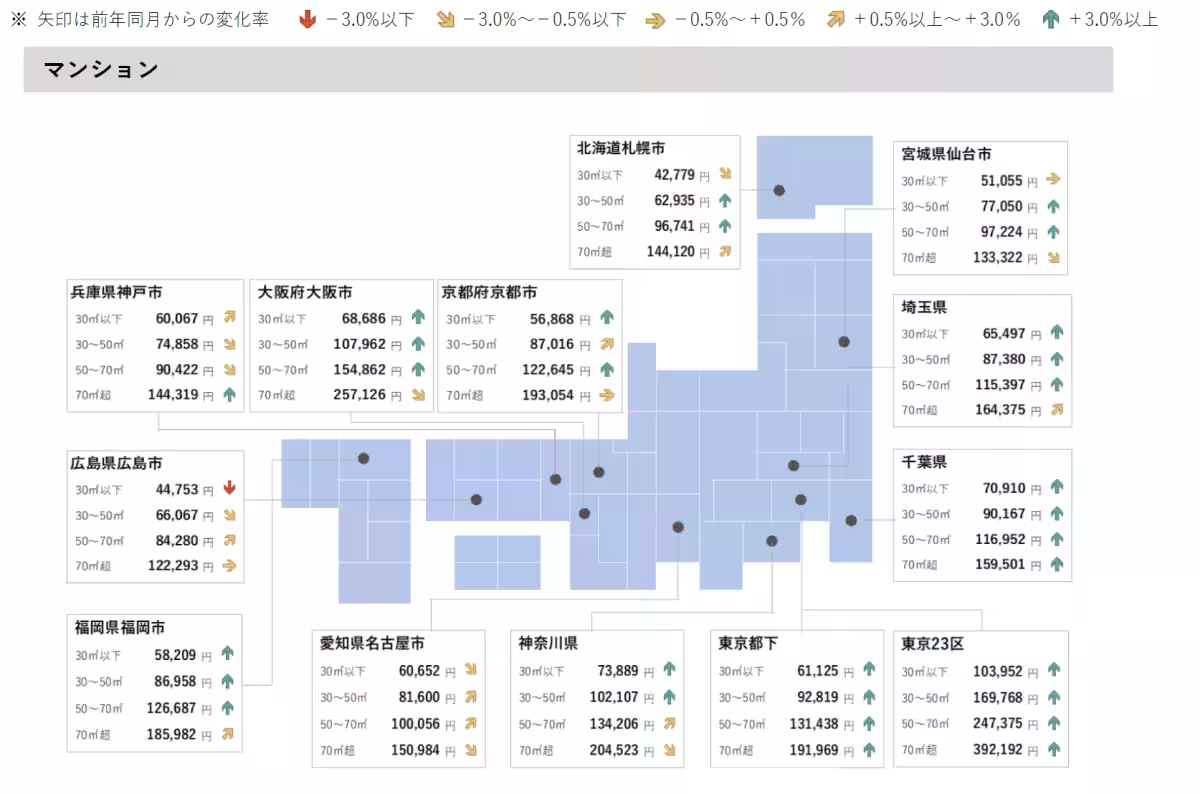The height and width of the screenshot is (794, 1200).
Task: Click the Sapporo dot marker on Hokkaido
Action: (779, 190)
